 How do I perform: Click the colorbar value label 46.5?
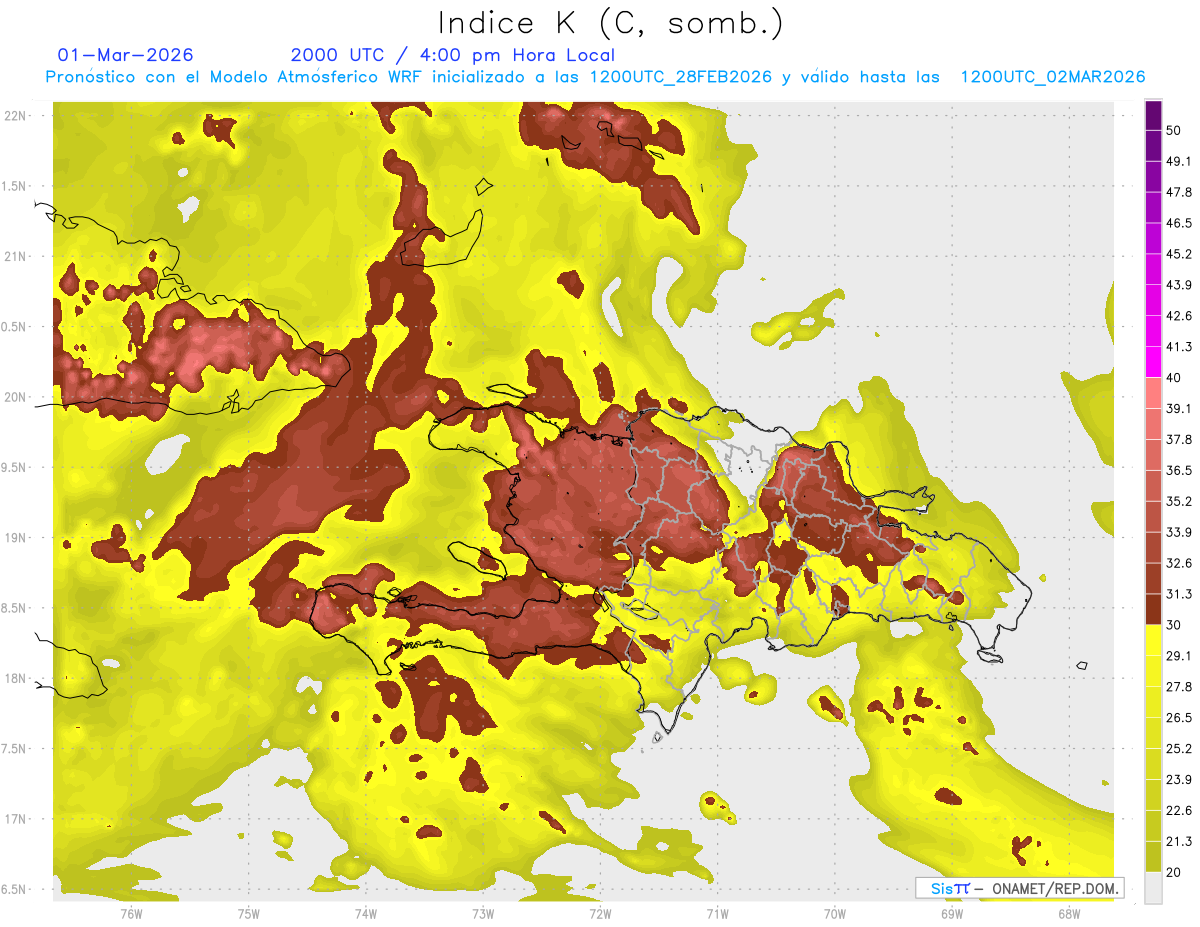pyautogui.click(x=1178, y=223)
